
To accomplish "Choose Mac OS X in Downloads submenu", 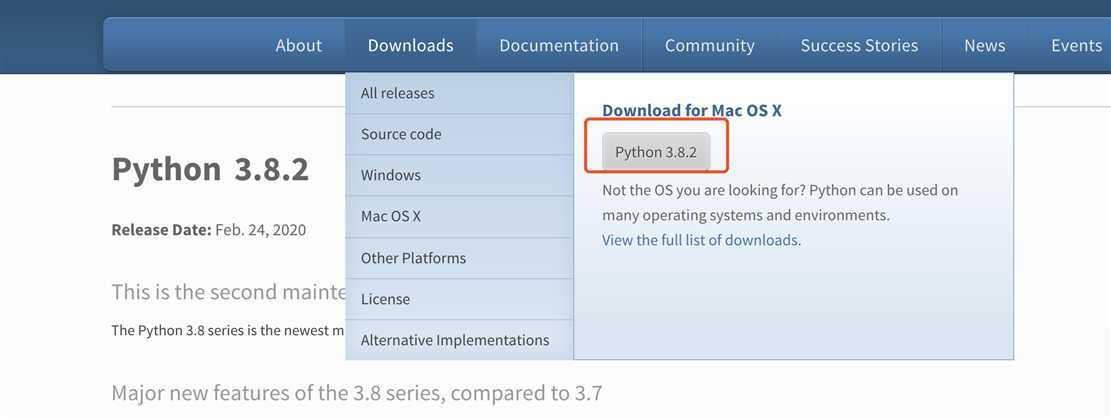I will tap(459, 216).
